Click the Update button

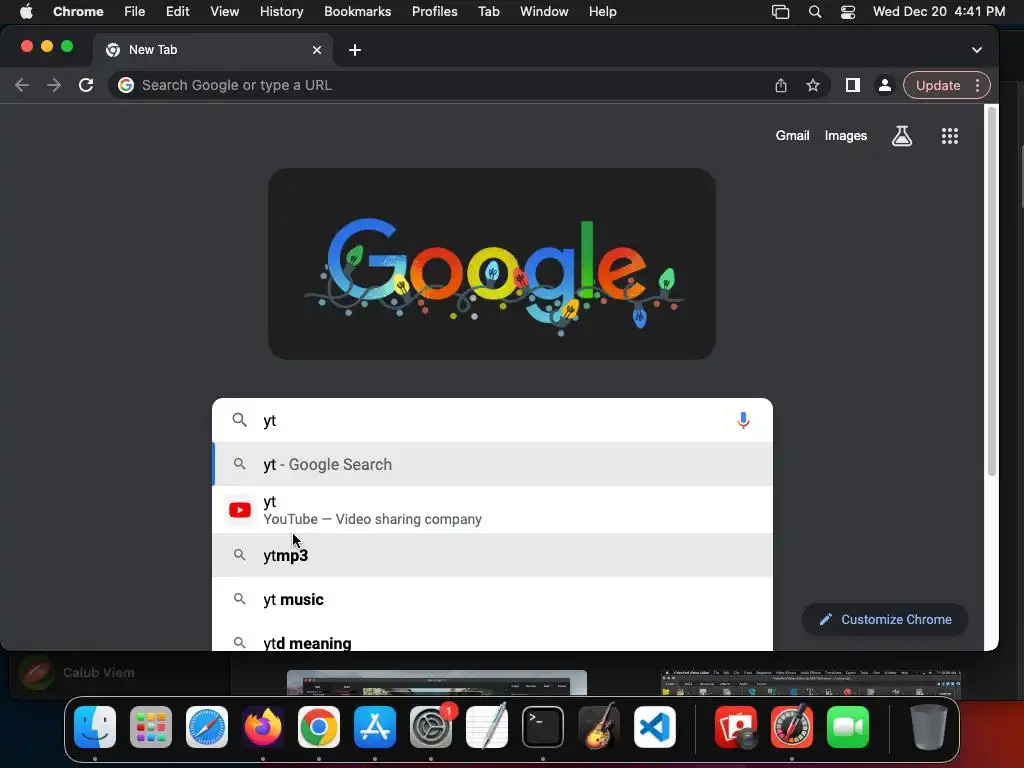938,86
